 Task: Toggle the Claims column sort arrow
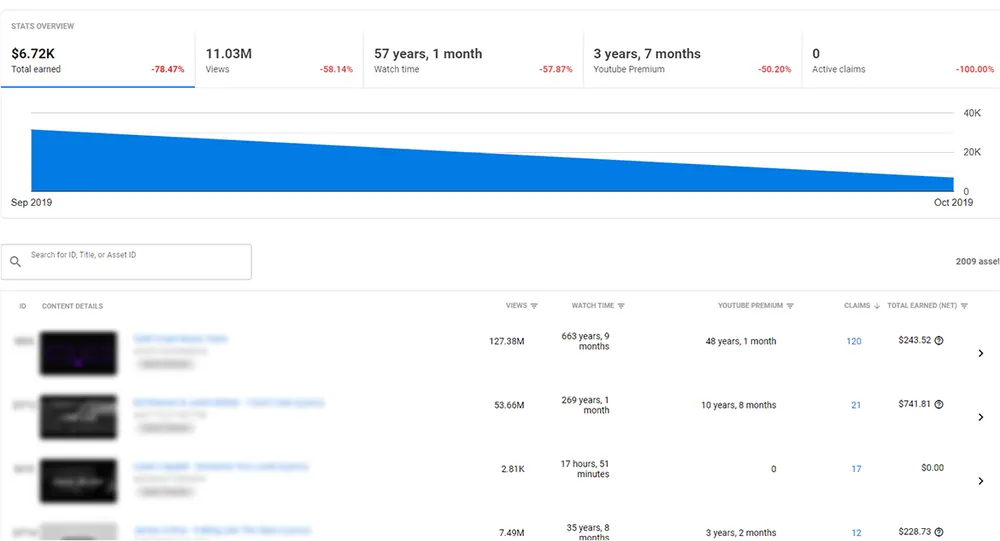(877, 306)
